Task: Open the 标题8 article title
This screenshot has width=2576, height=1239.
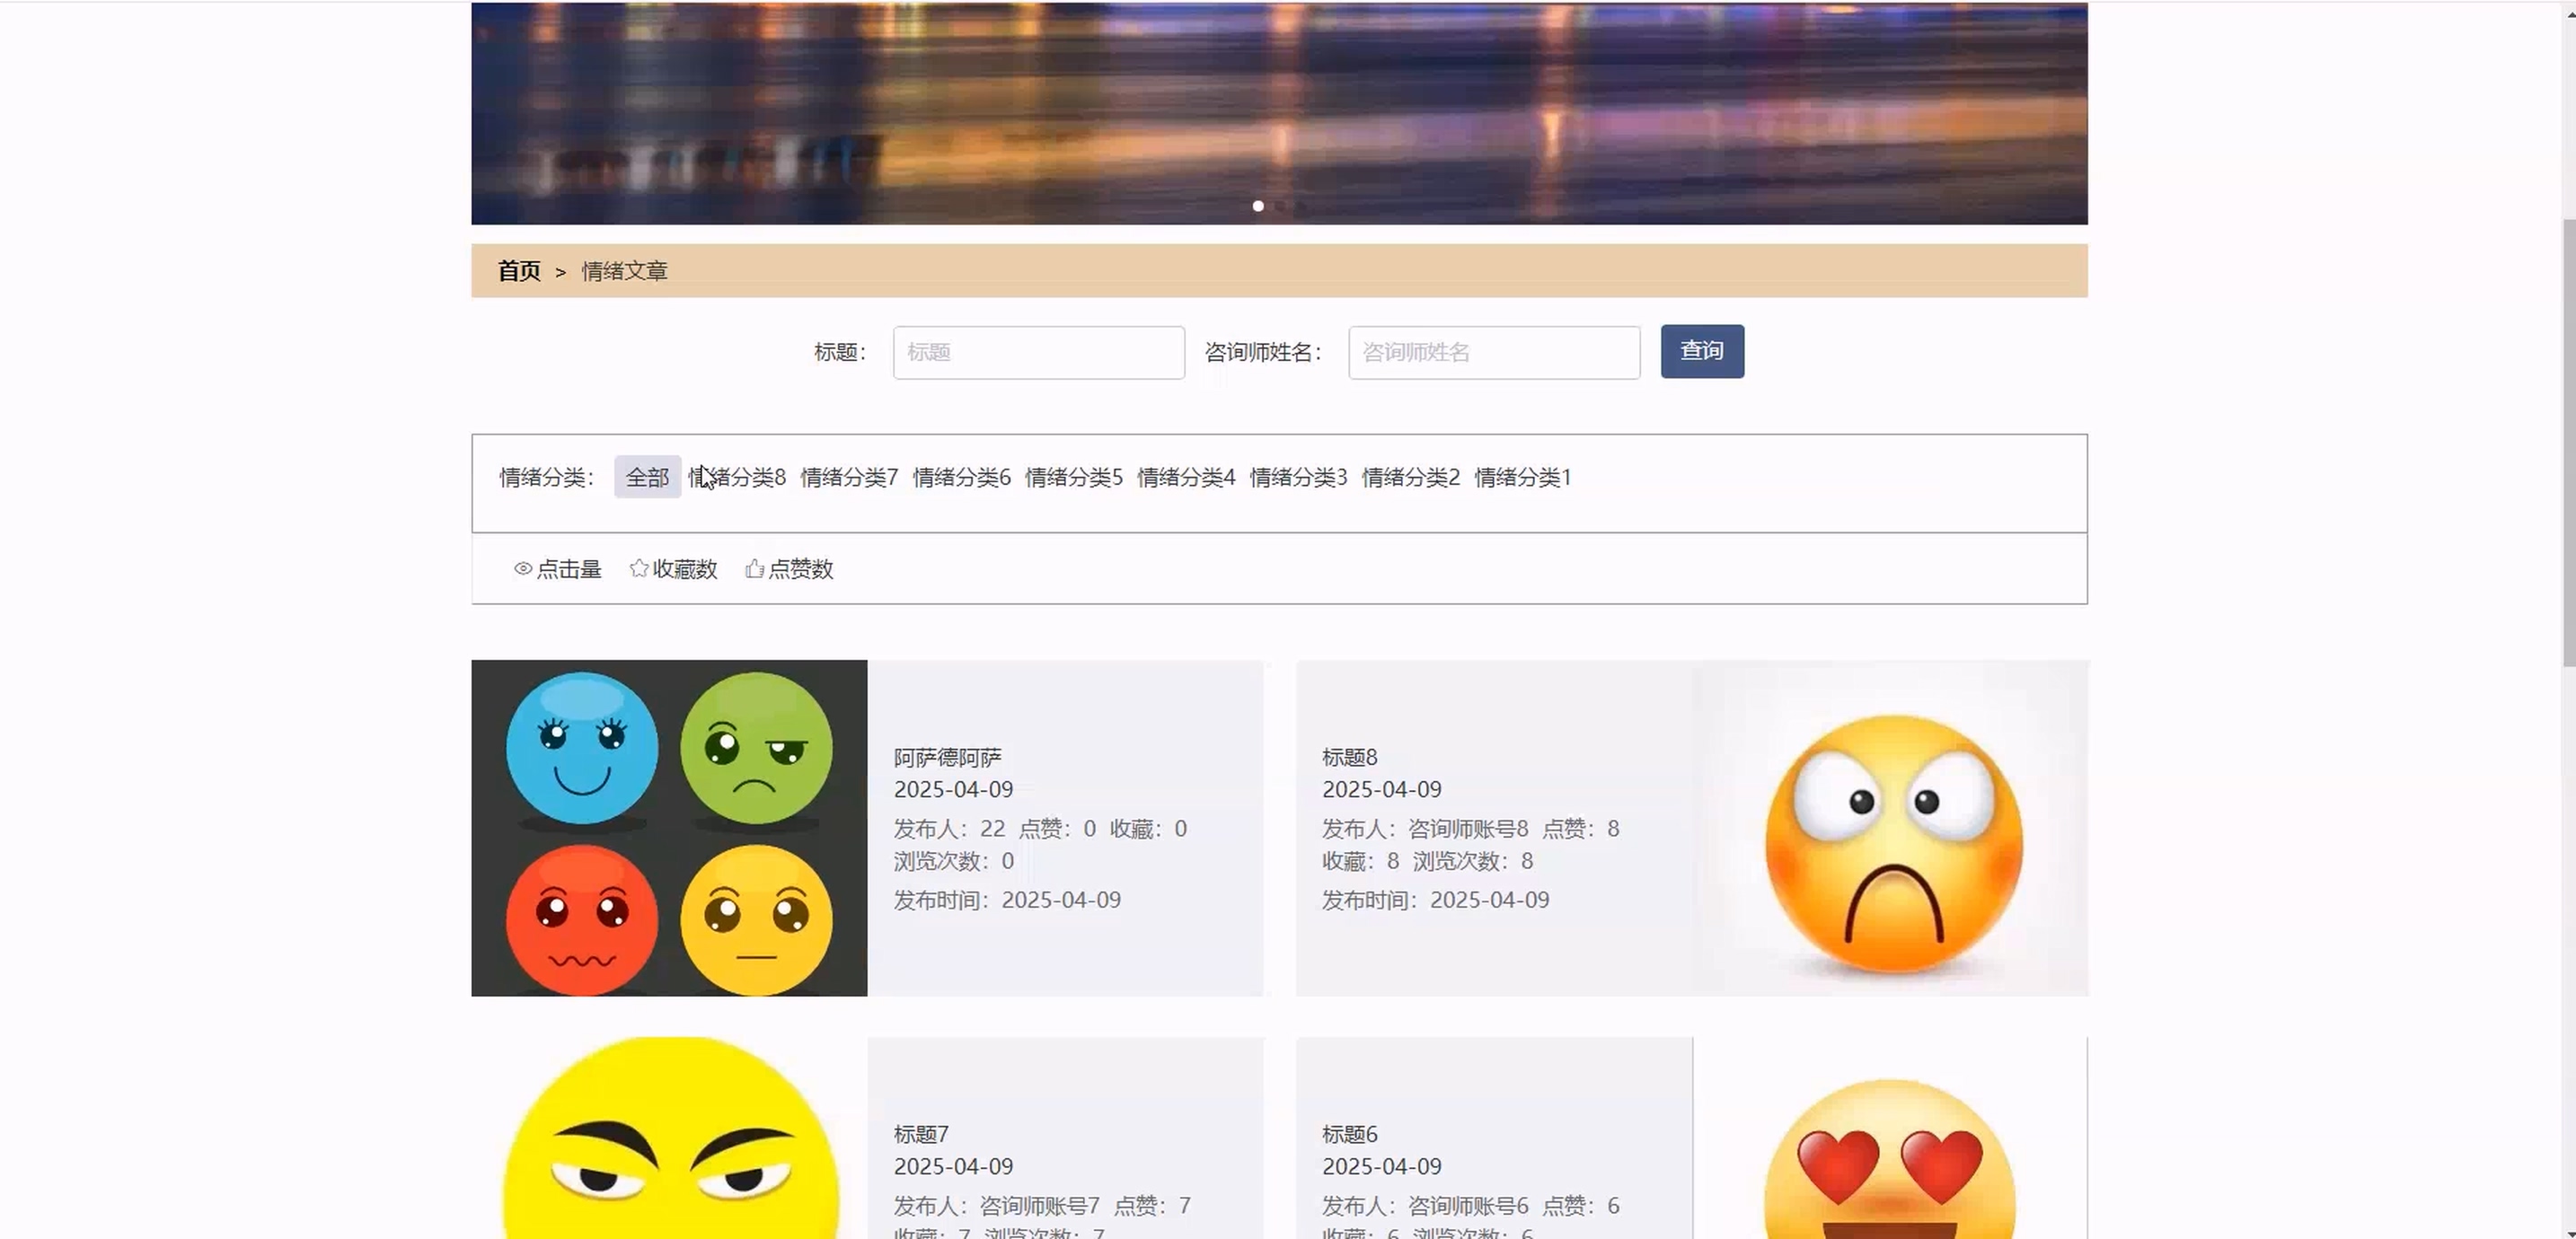Action: pos(1349,757)
